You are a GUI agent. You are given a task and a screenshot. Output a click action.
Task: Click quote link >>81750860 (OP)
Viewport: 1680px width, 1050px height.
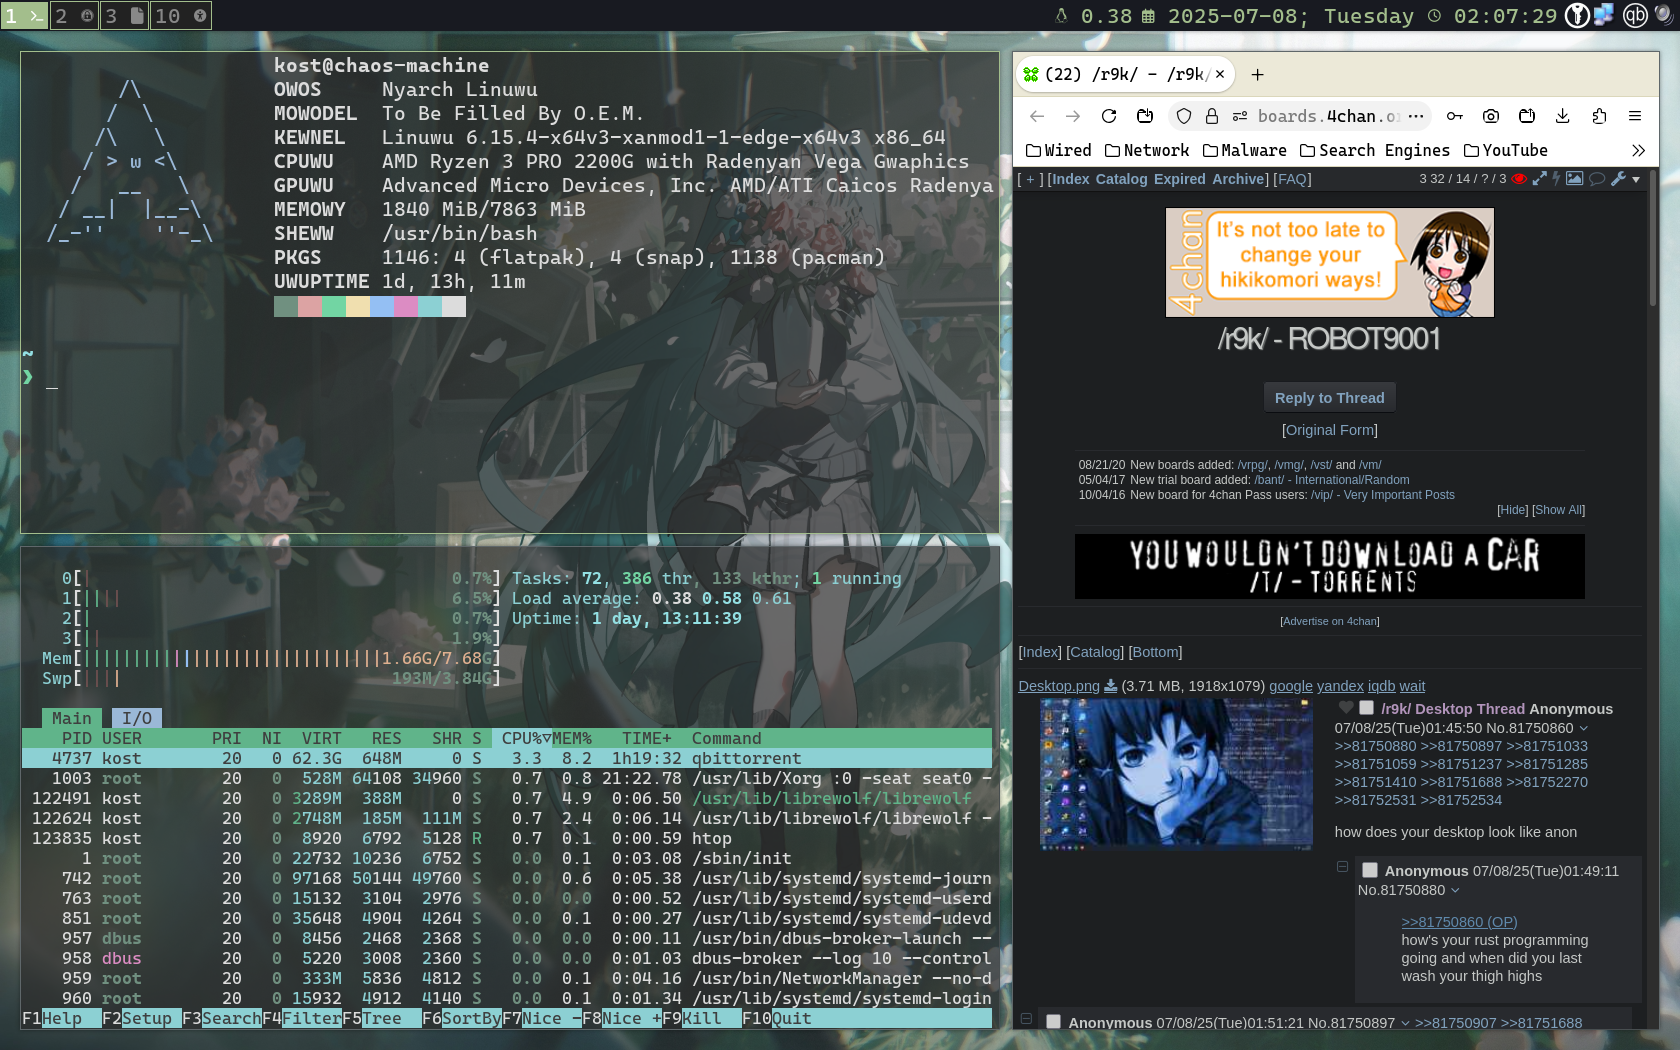point(1459,922)
